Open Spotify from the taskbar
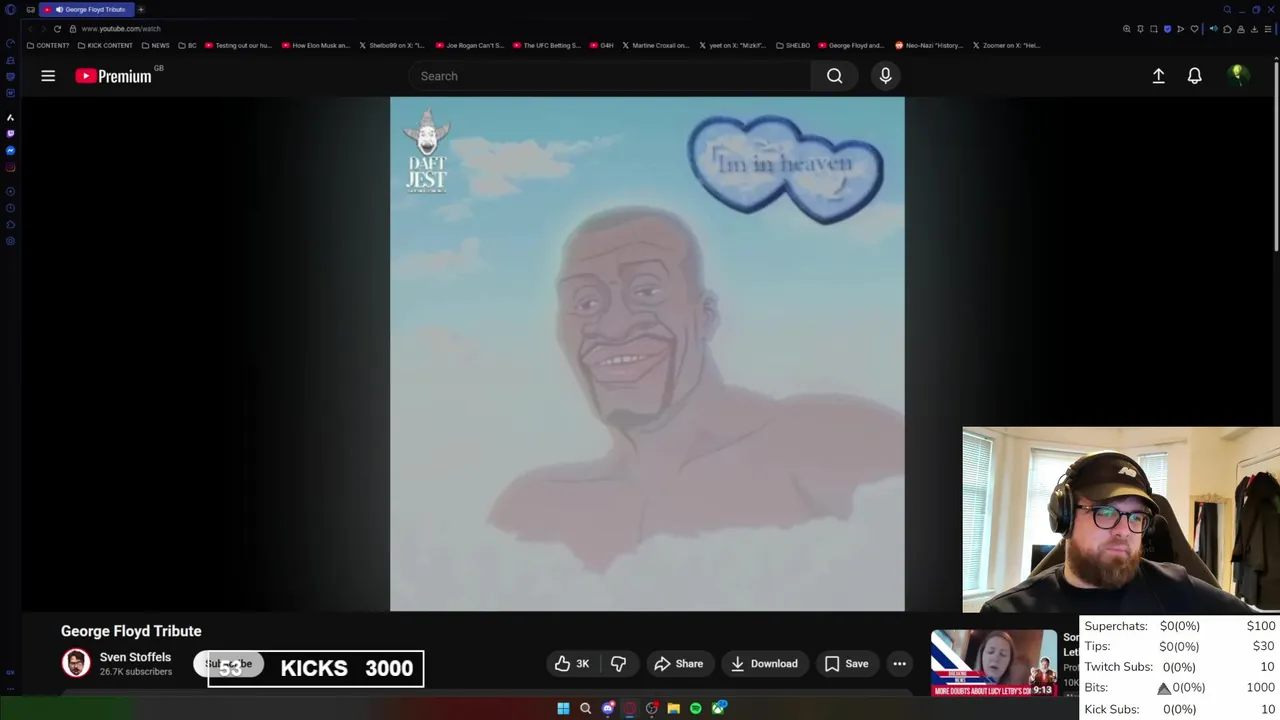 click(x=696, y=708)
